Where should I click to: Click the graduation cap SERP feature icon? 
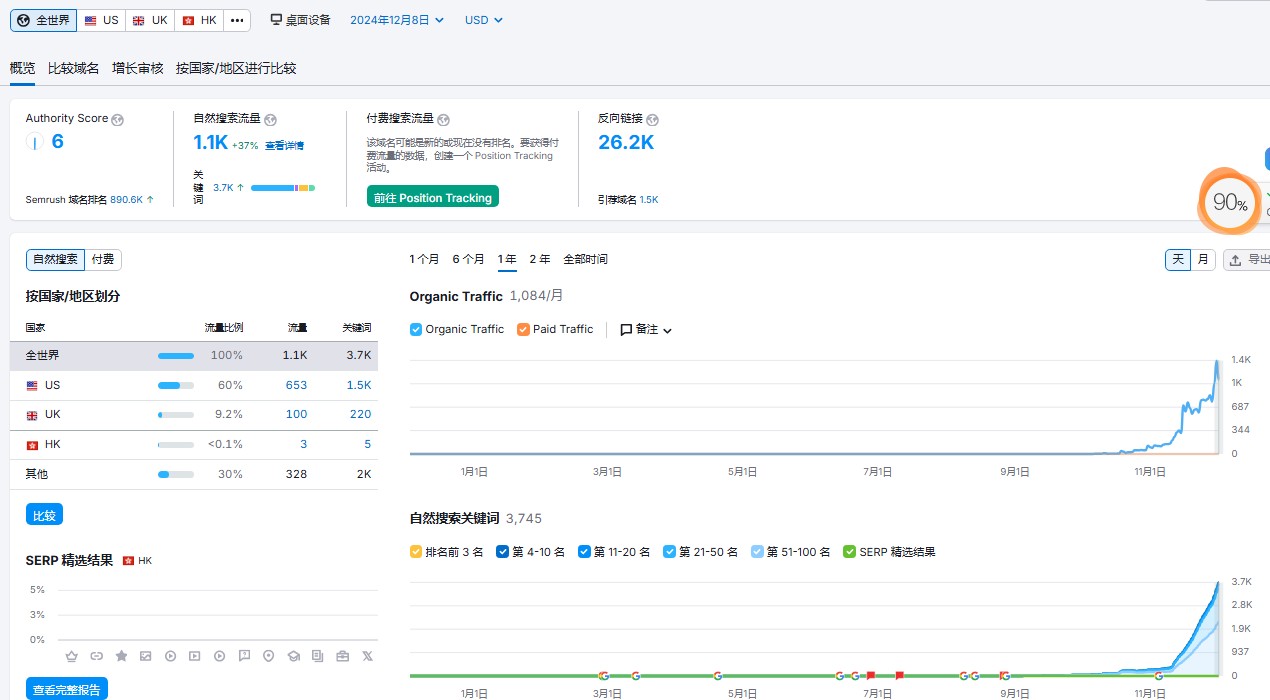click(294, 656)
